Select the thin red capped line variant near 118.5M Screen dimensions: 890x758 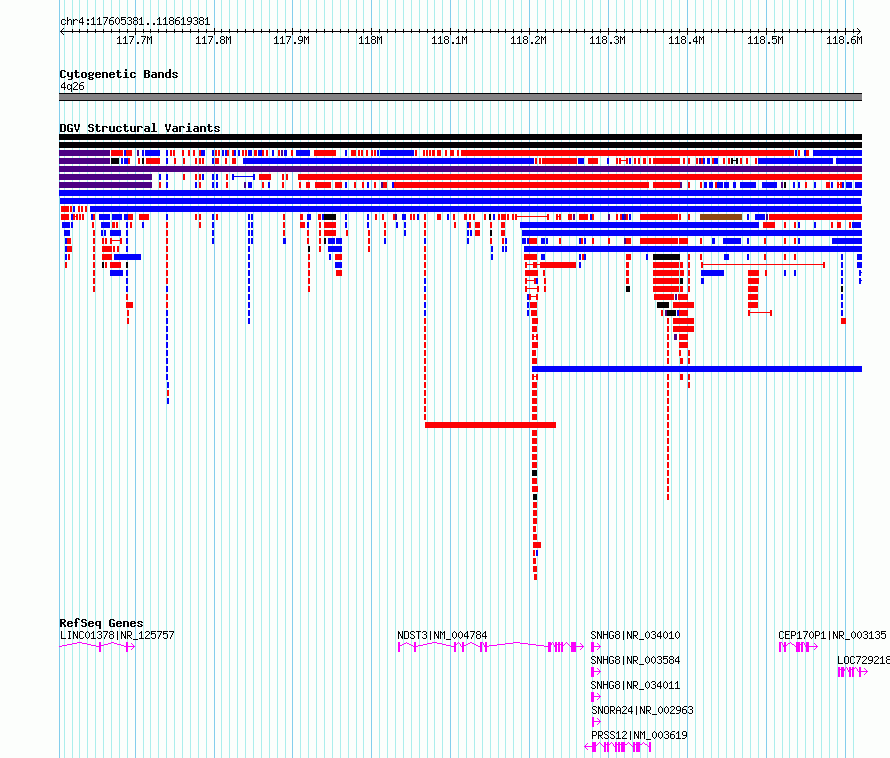point(763,265)
